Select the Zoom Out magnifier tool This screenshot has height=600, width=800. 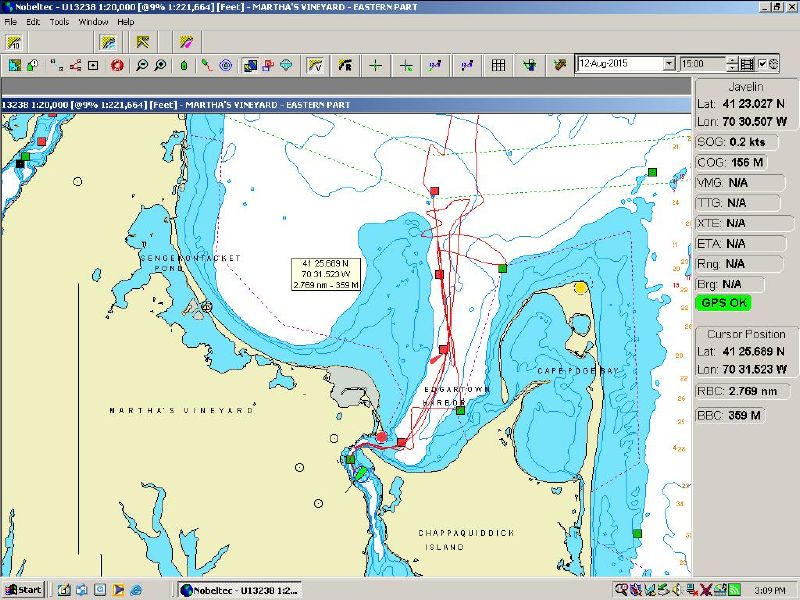(143, 66)
